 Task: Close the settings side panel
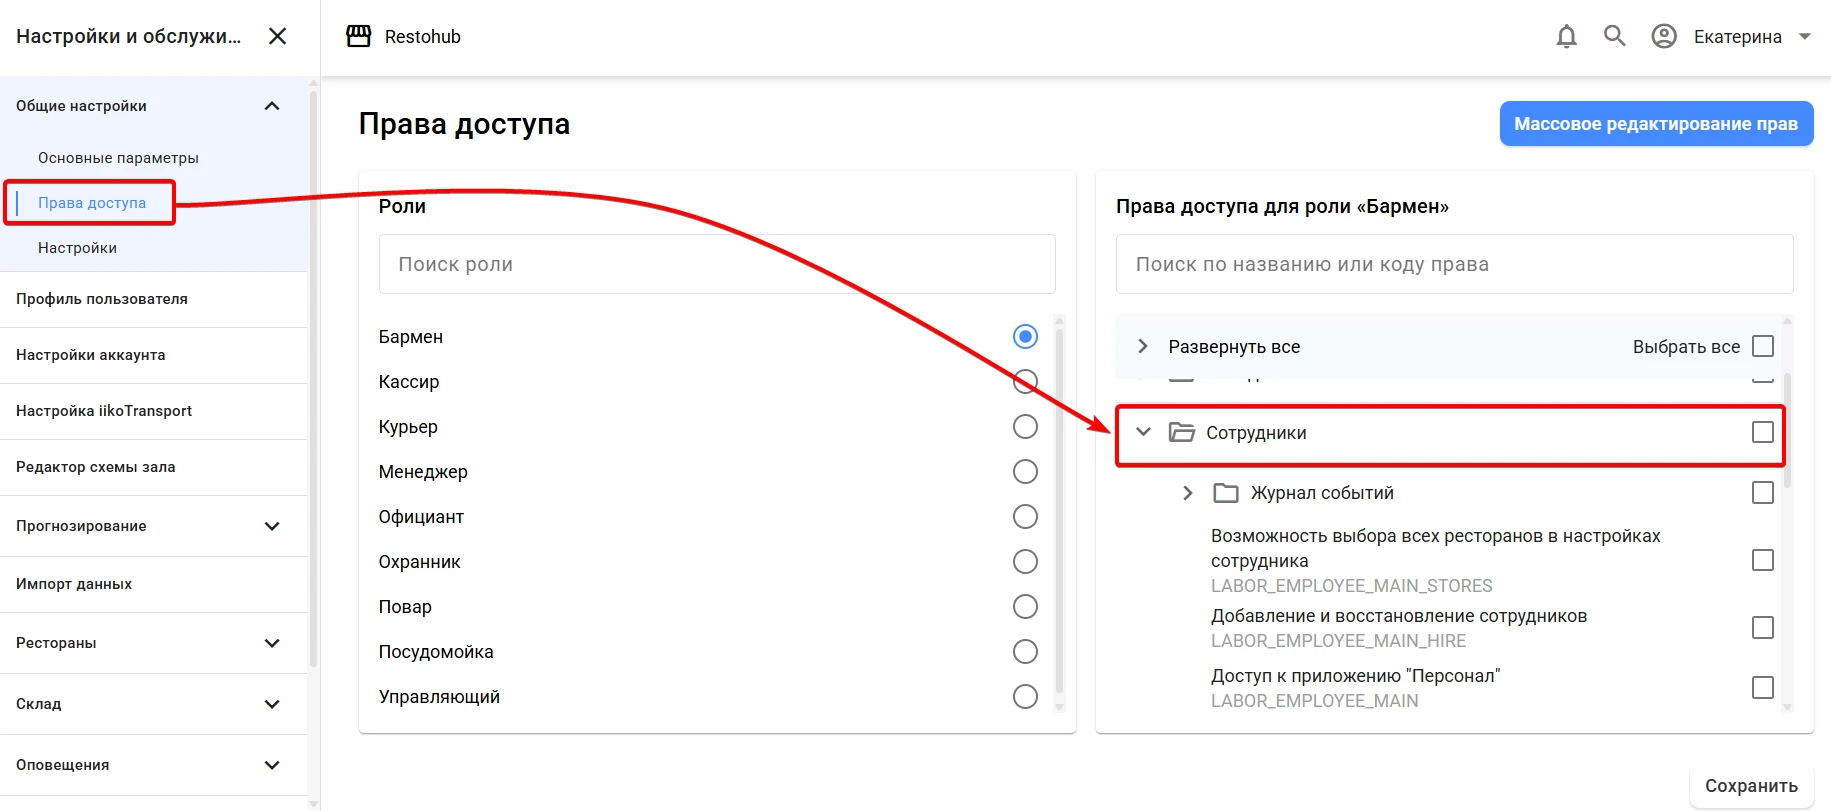tap(278, 36)
